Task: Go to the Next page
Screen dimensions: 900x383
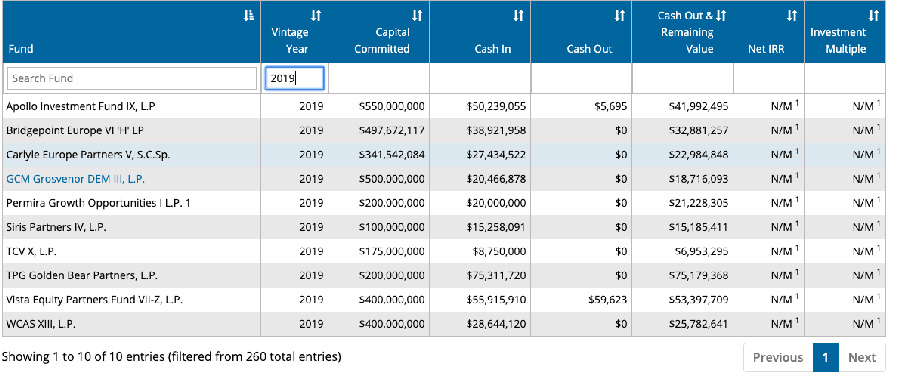Action: tap(862, 358)
